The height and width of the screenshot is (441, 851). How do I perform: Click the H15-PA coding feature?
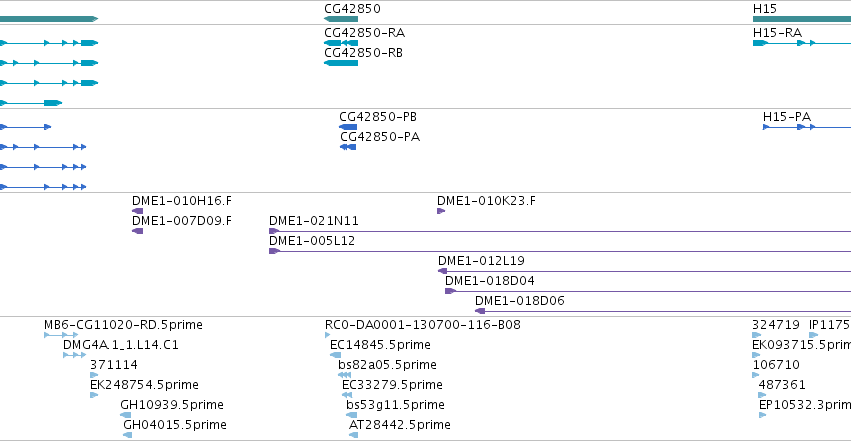(807, 127)
